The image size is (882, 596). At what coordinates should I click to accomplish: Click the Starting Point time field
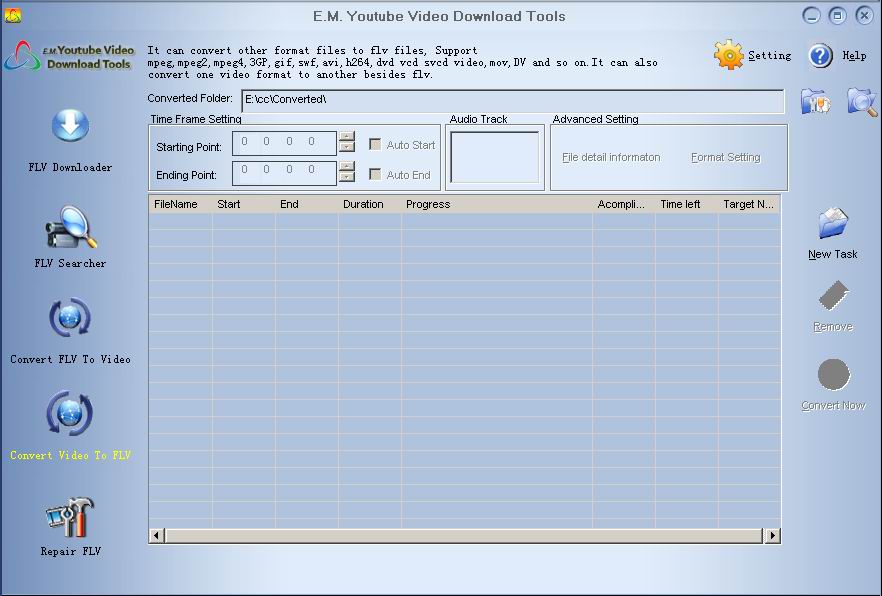285,143
